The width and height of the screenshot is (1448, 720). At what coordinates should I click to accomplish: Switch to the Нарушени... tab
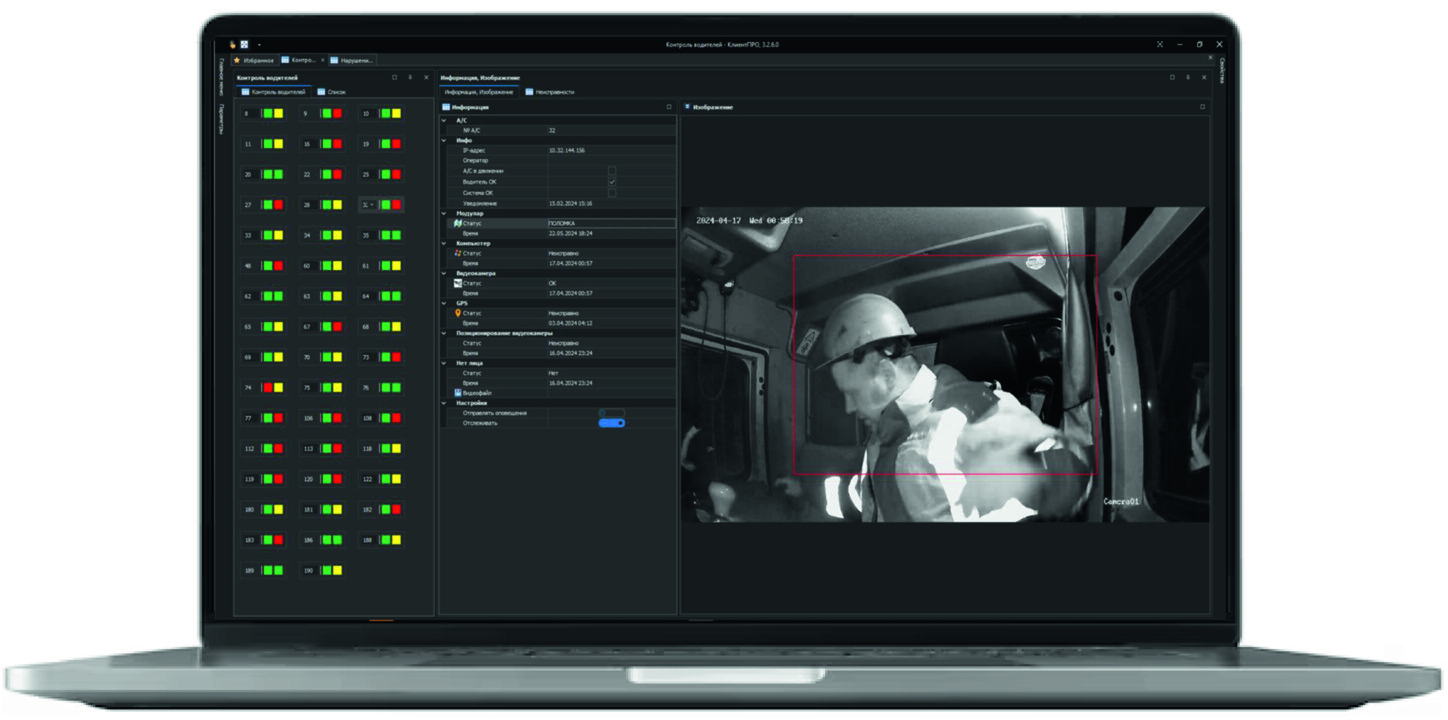[352, 60]
